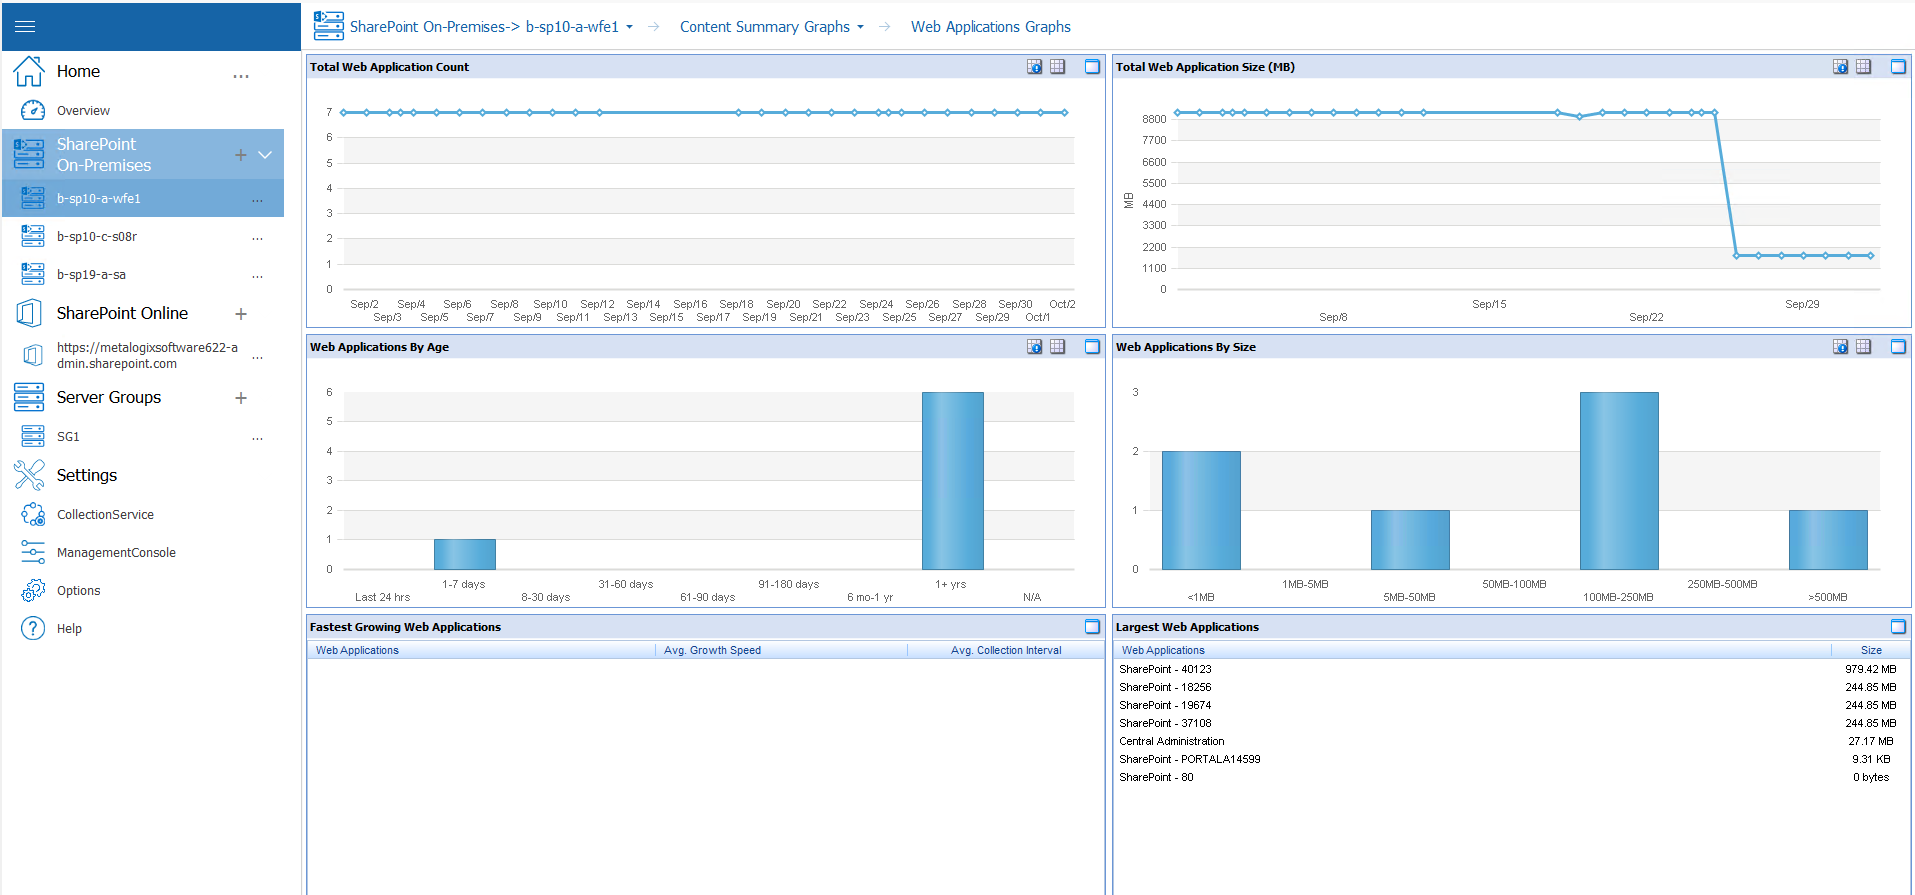Select the Central Administration row
The image size is (1915, 895).
[1511, 741]
